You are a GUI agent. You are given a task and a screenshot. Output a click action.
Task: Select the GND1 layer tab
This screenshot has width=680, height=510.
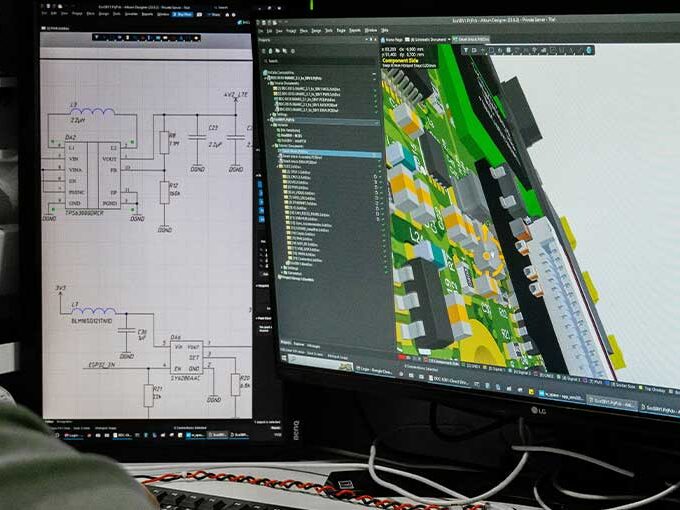tap(473, 366)
